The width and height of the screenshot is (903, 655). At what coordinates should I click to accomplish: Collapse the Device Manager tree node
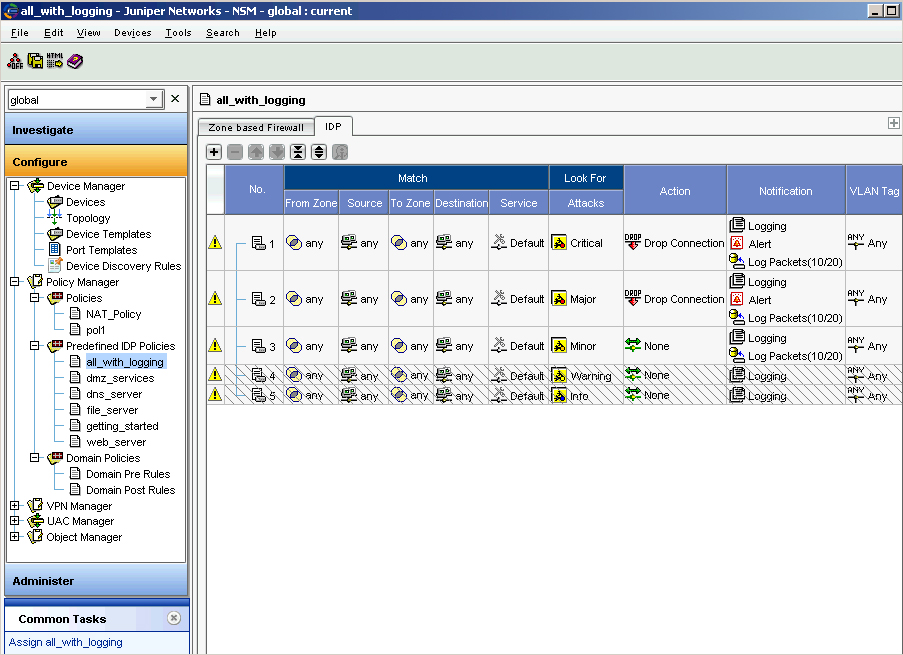[15, 186]
